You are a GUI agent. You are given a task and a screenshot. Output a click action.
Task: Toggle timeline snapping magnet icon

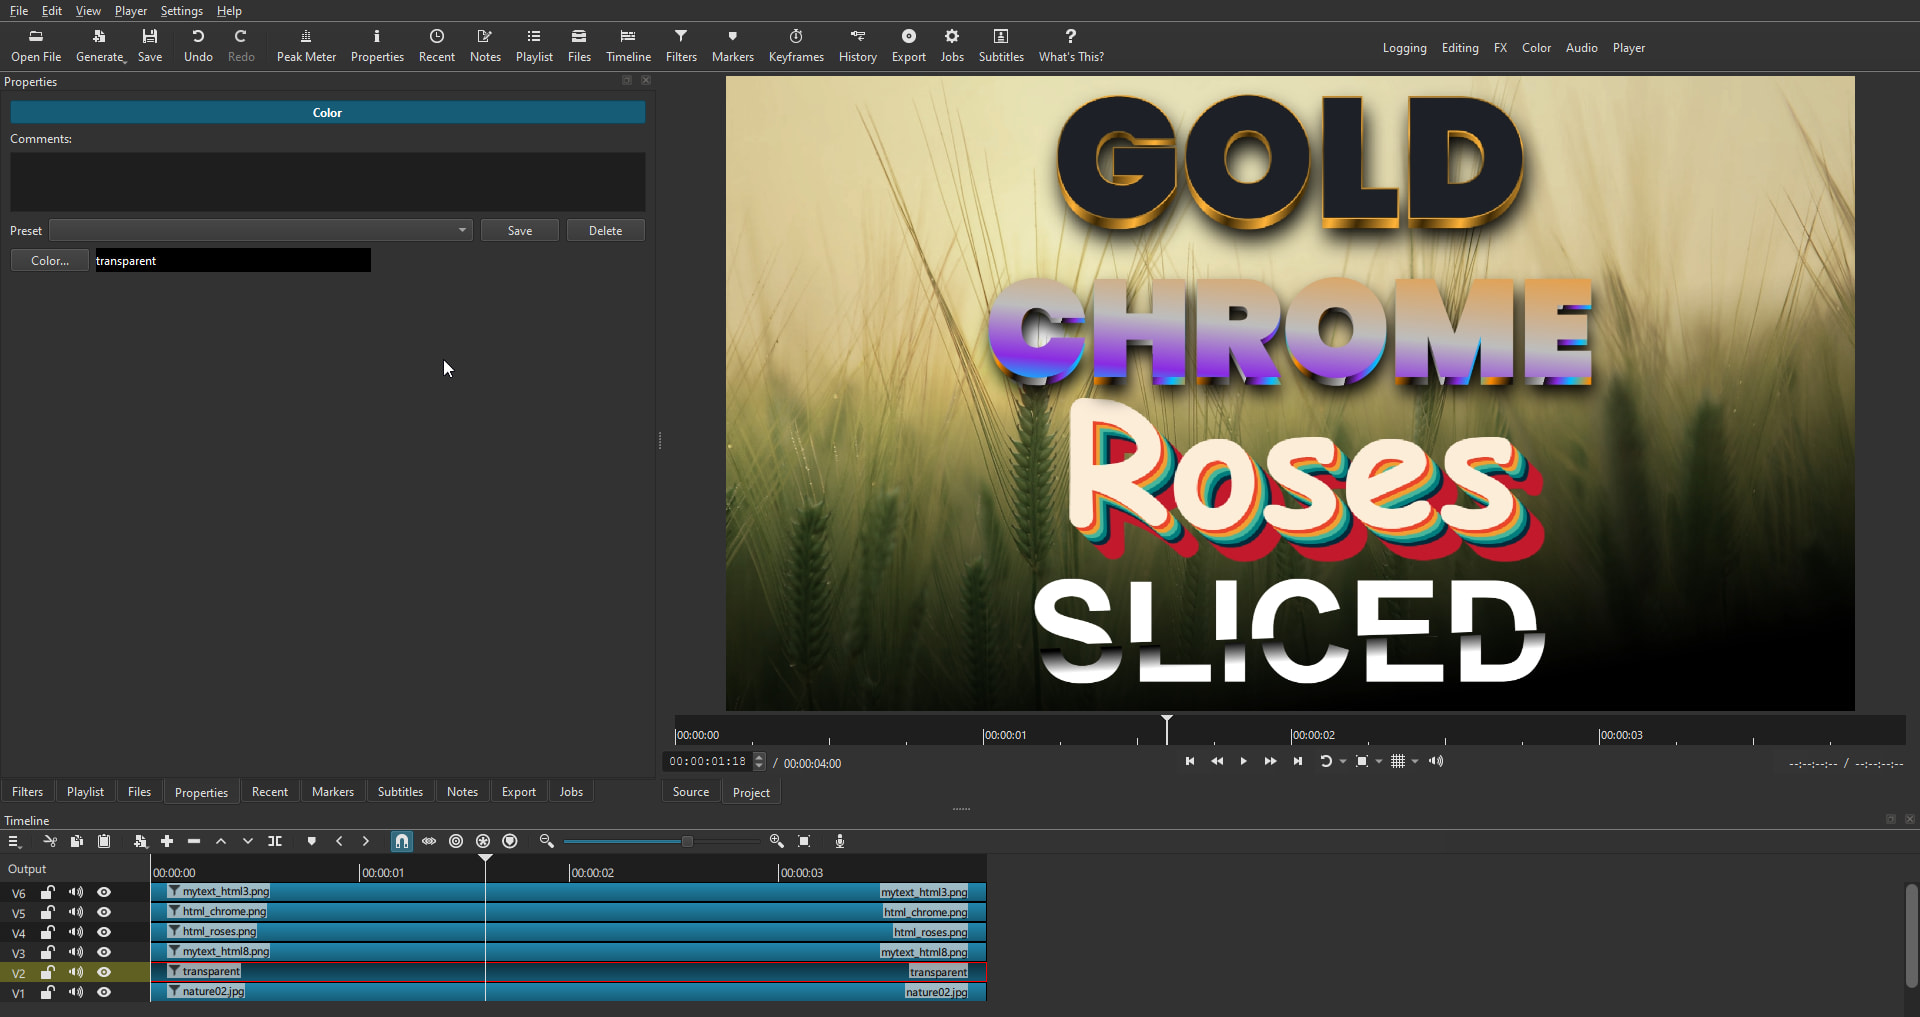coord(401,842)
